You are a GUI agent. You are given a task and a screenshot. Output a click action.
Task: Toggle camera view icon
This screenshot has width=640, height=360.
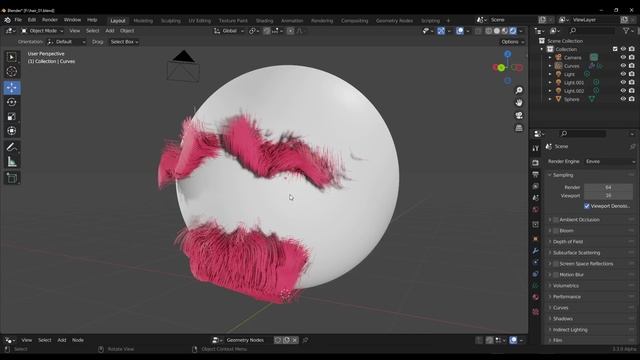click(519, 116)
